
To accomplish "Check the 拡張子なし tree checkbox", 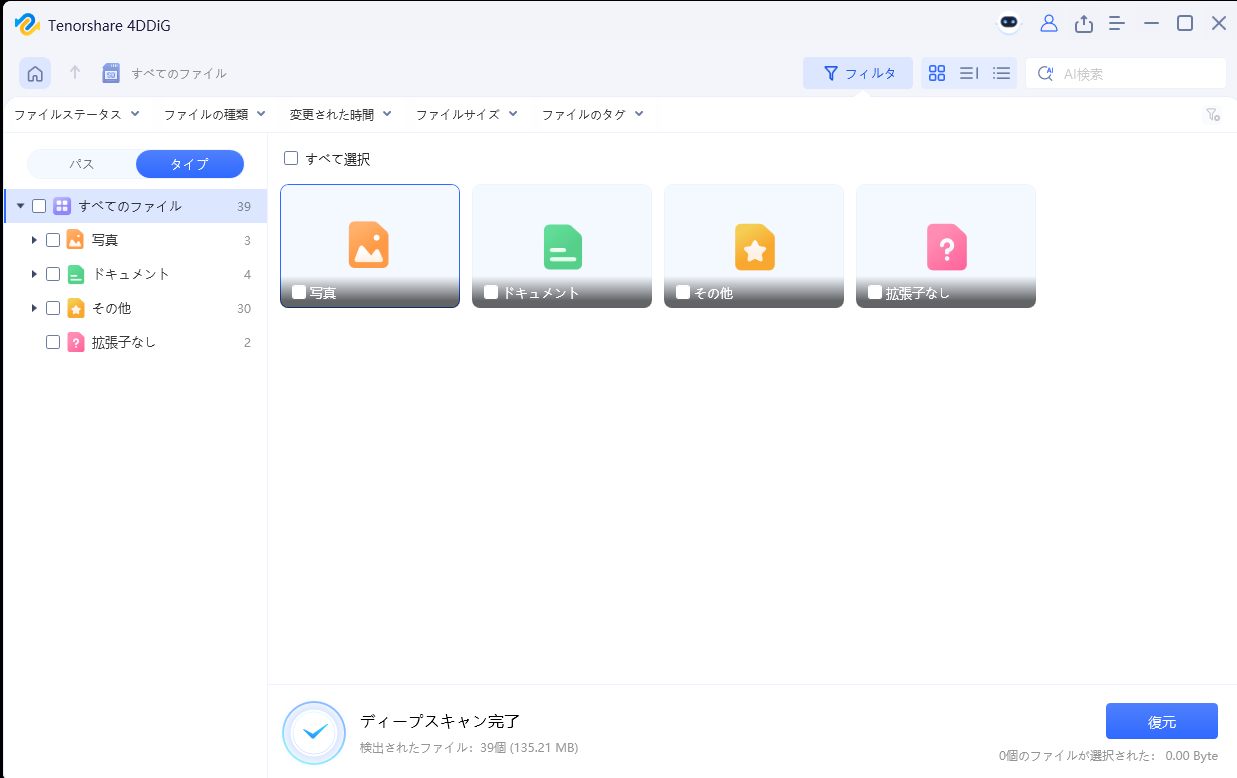I will point(53,342).
